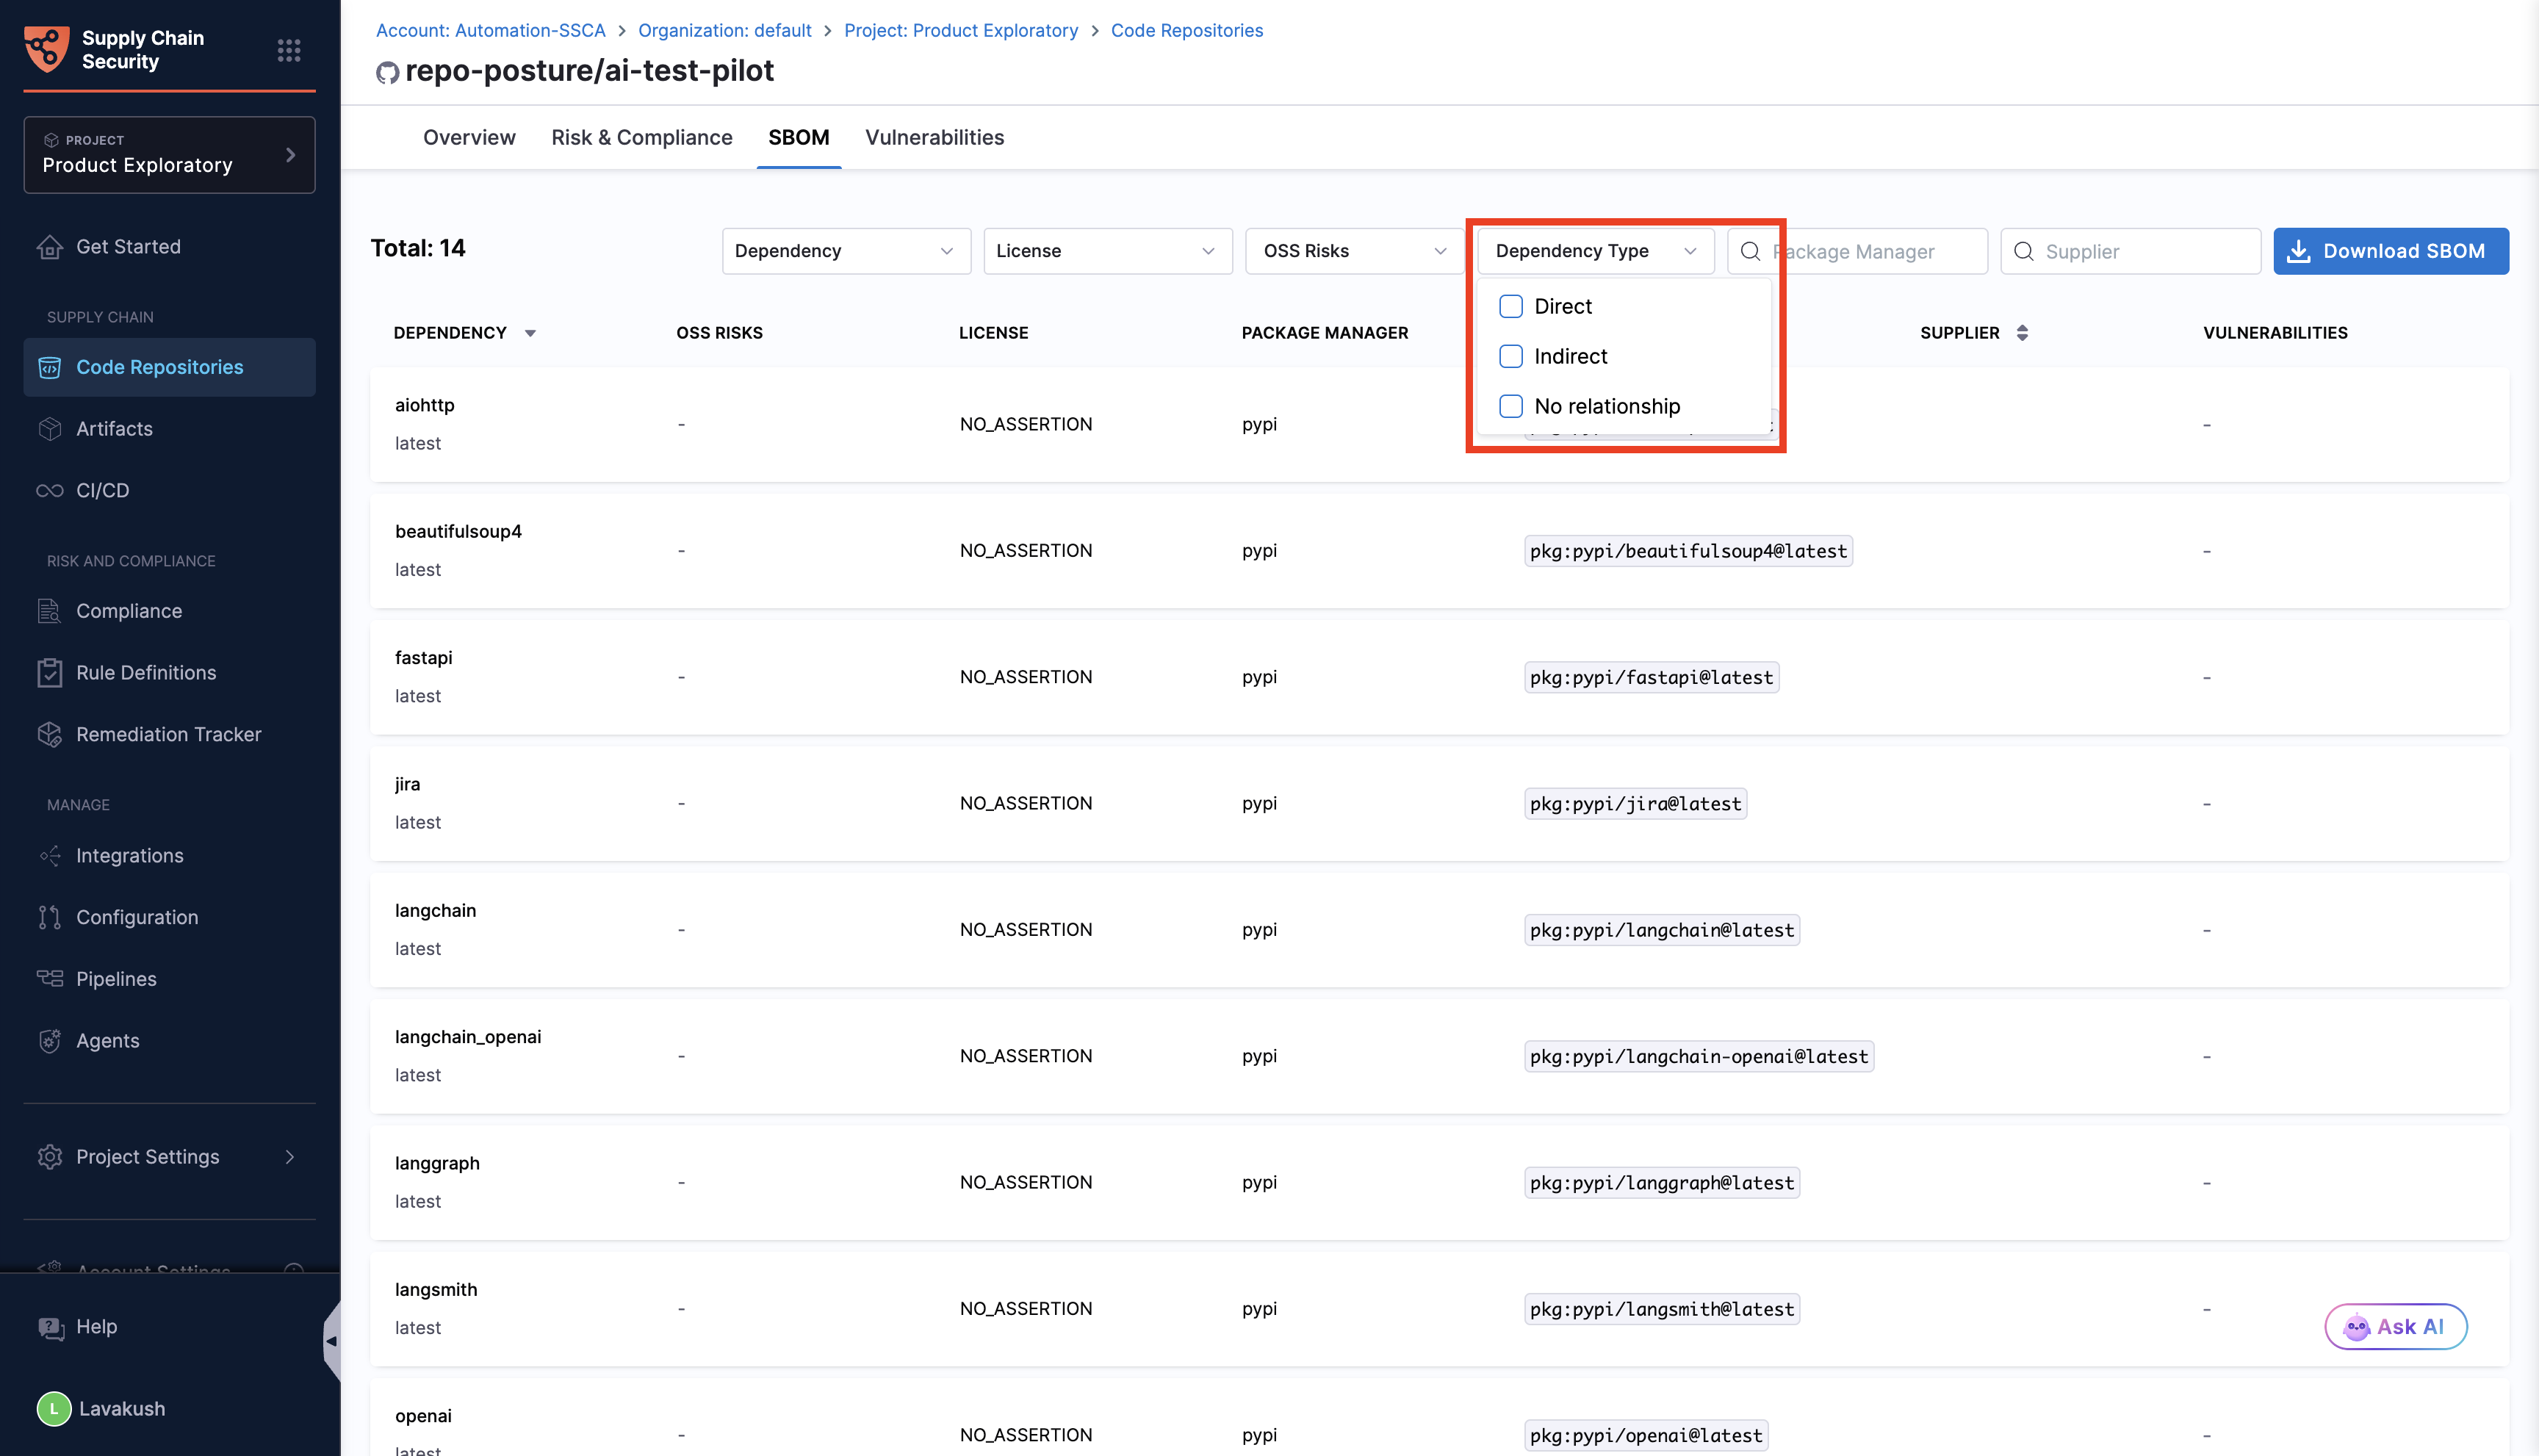Sort by the Supplier column arrows
Screen dimensions: 2539x1456
[2022, 333]
